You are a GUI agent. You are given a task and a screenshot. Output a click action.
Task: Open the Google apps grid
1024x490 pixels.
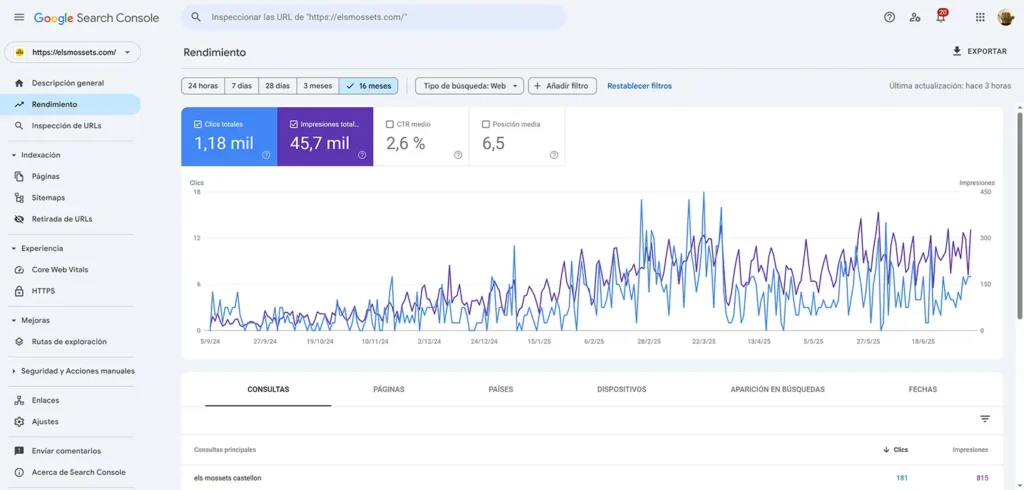click(979, 17)
